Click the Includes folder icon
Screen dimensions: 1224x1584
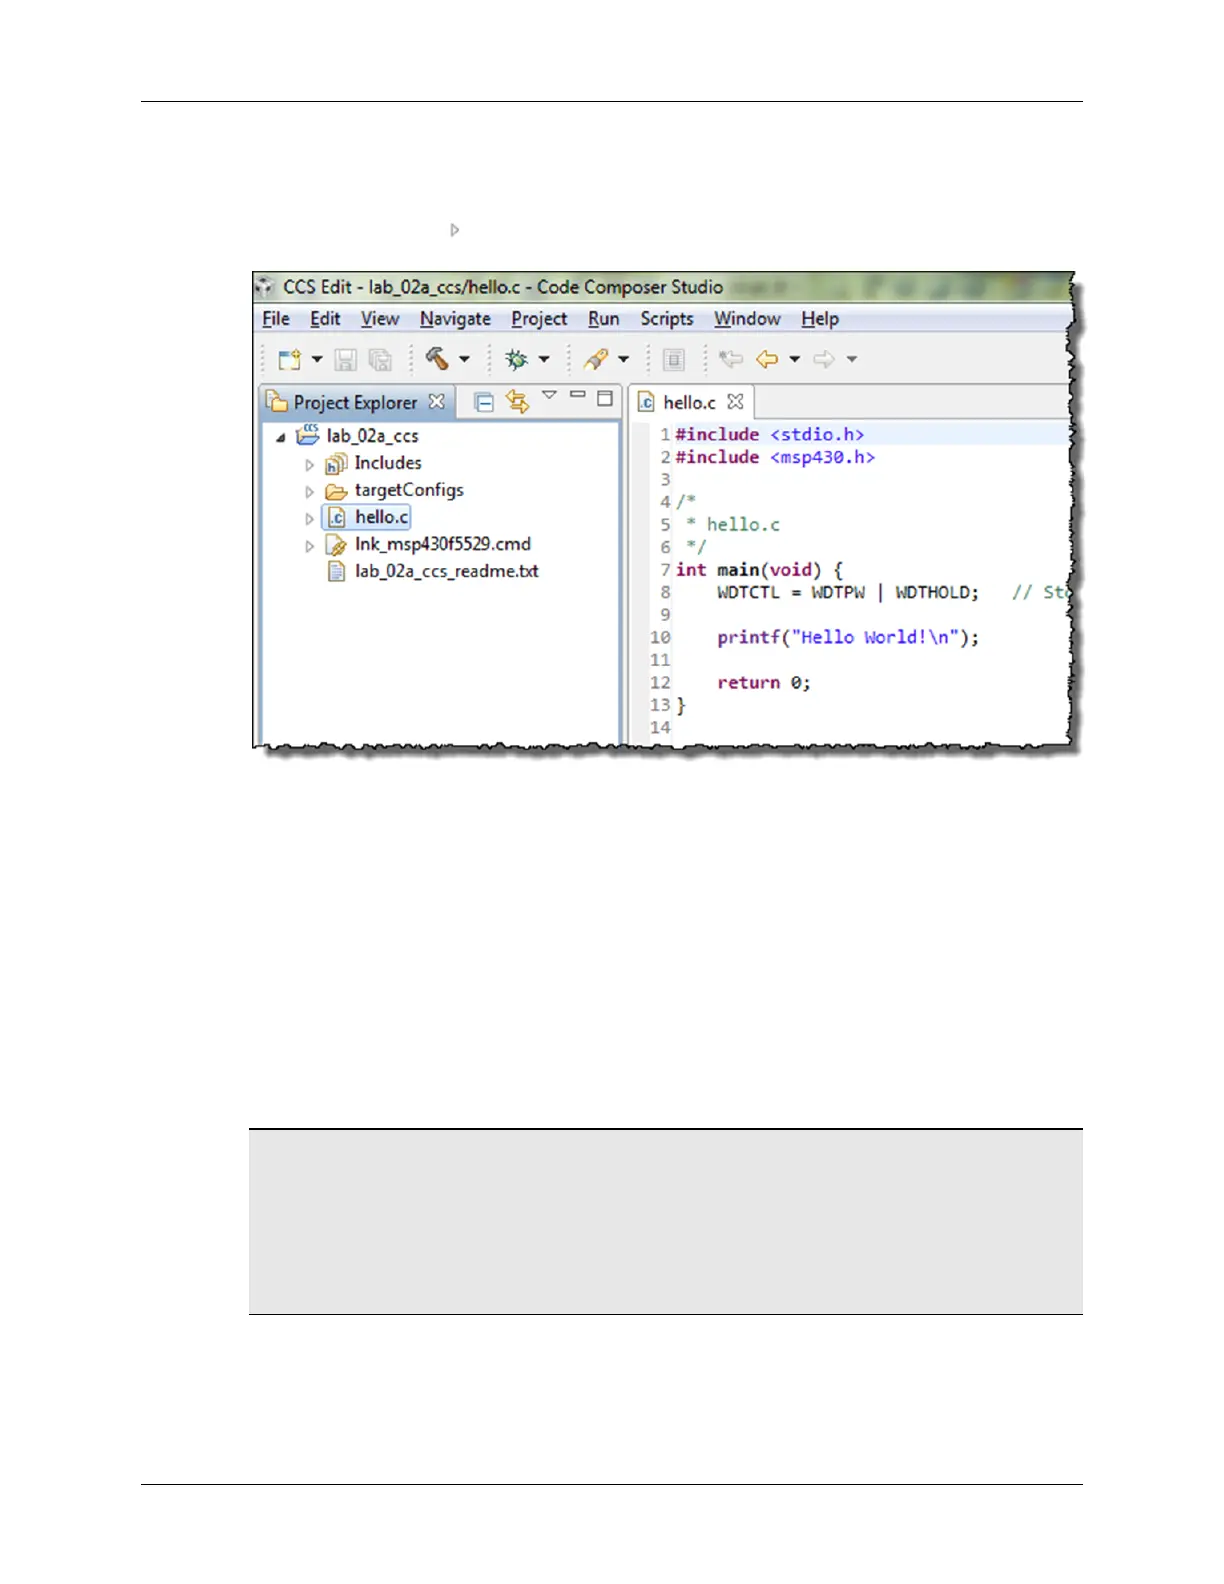(336, 464)
